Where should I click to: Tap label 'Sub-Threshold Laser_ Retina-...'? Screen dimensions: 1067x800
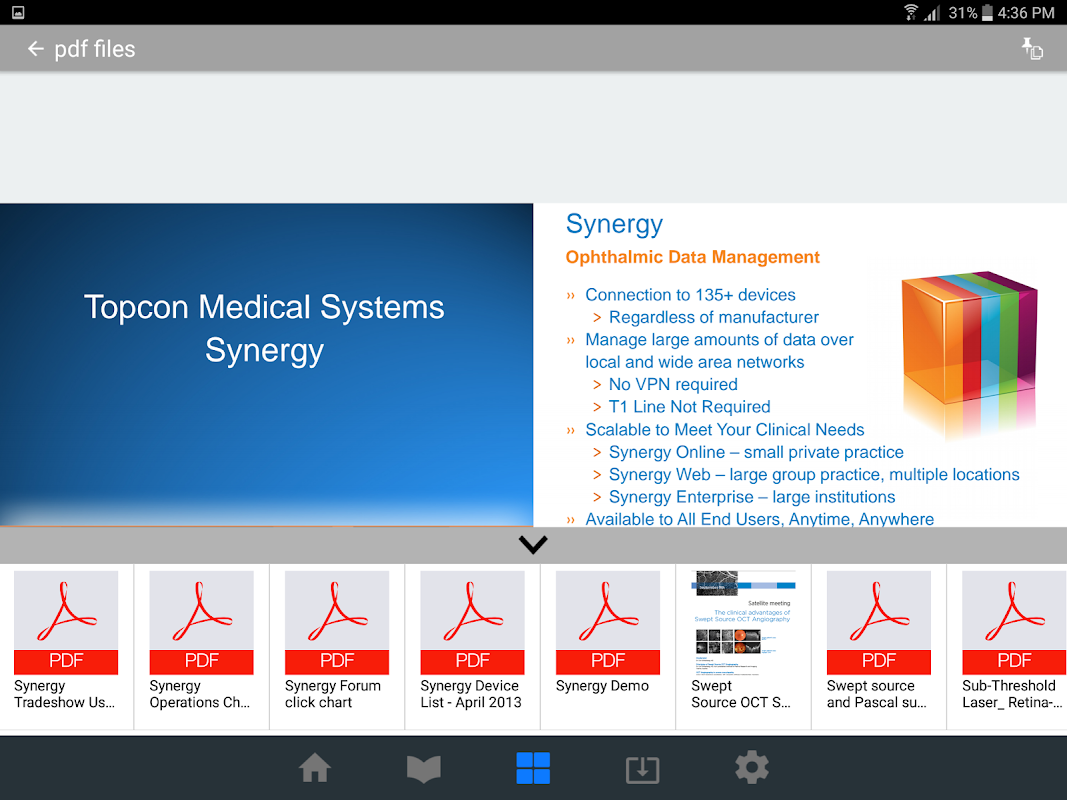(1013, 694)
